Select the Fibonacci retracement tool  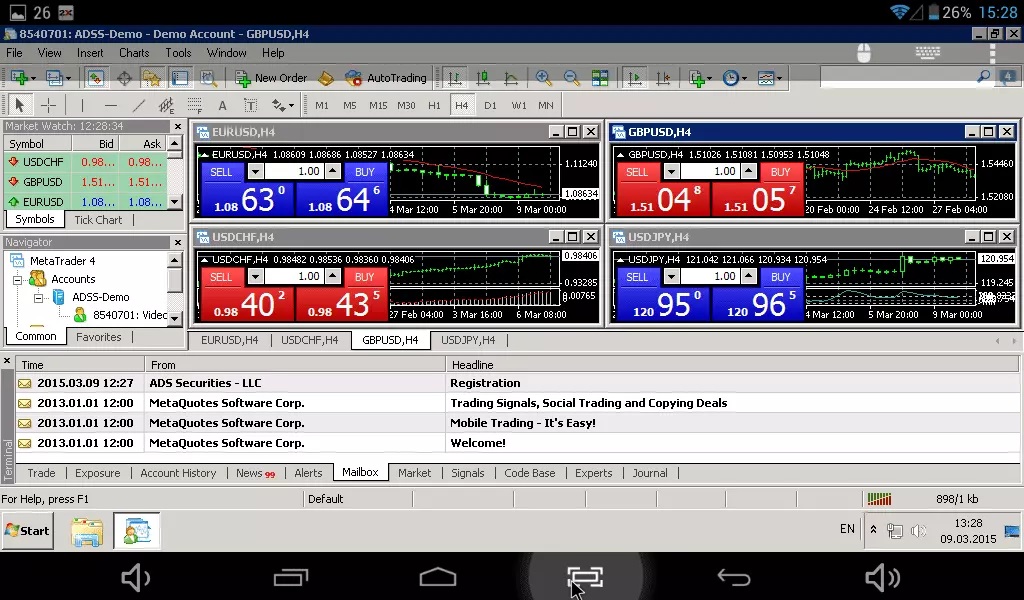[x=194, y=105]
